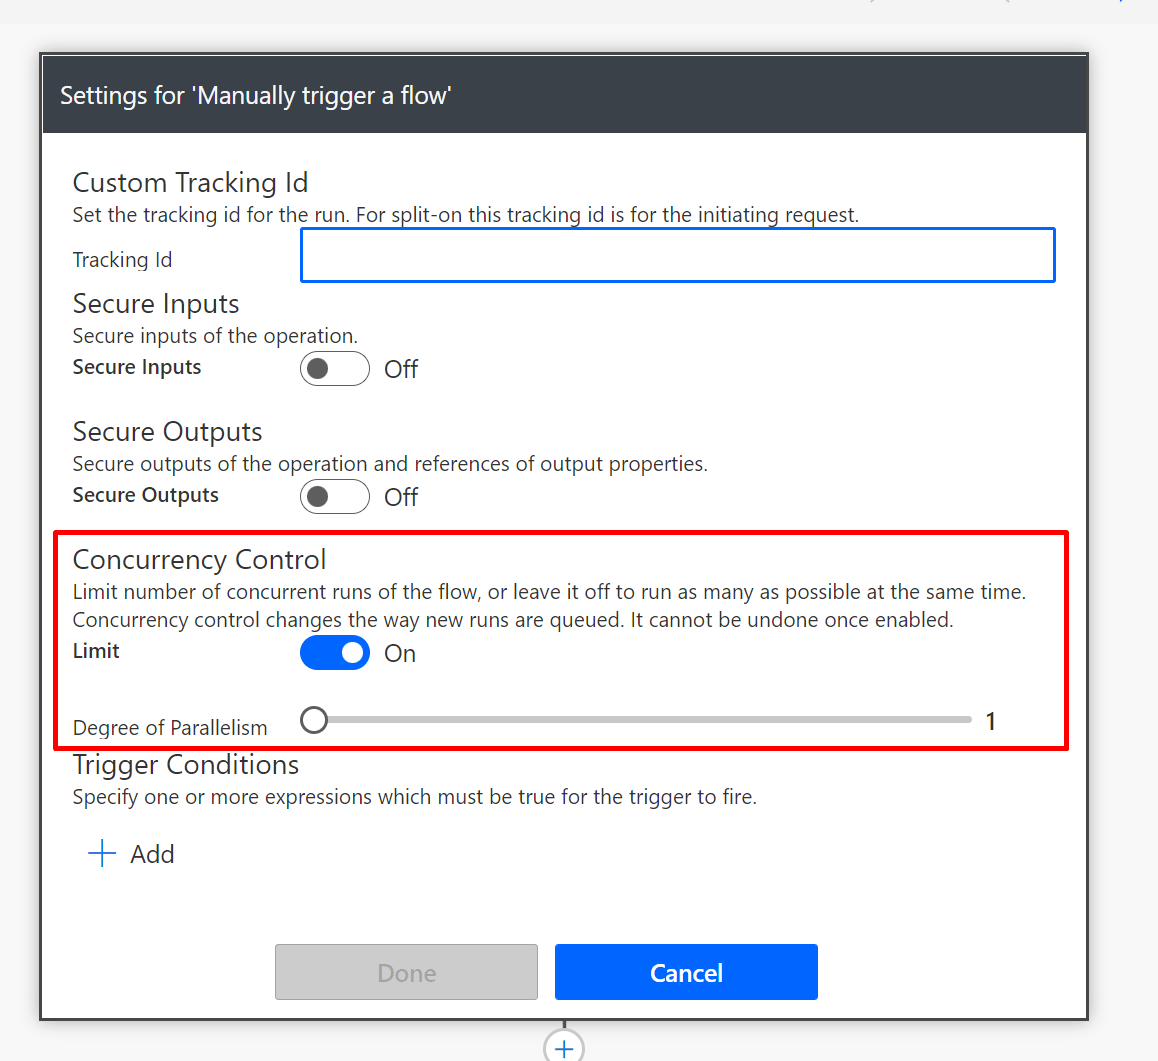Click the 'Settings for Manually trigger a flow' title

click(x=256, y=96)
